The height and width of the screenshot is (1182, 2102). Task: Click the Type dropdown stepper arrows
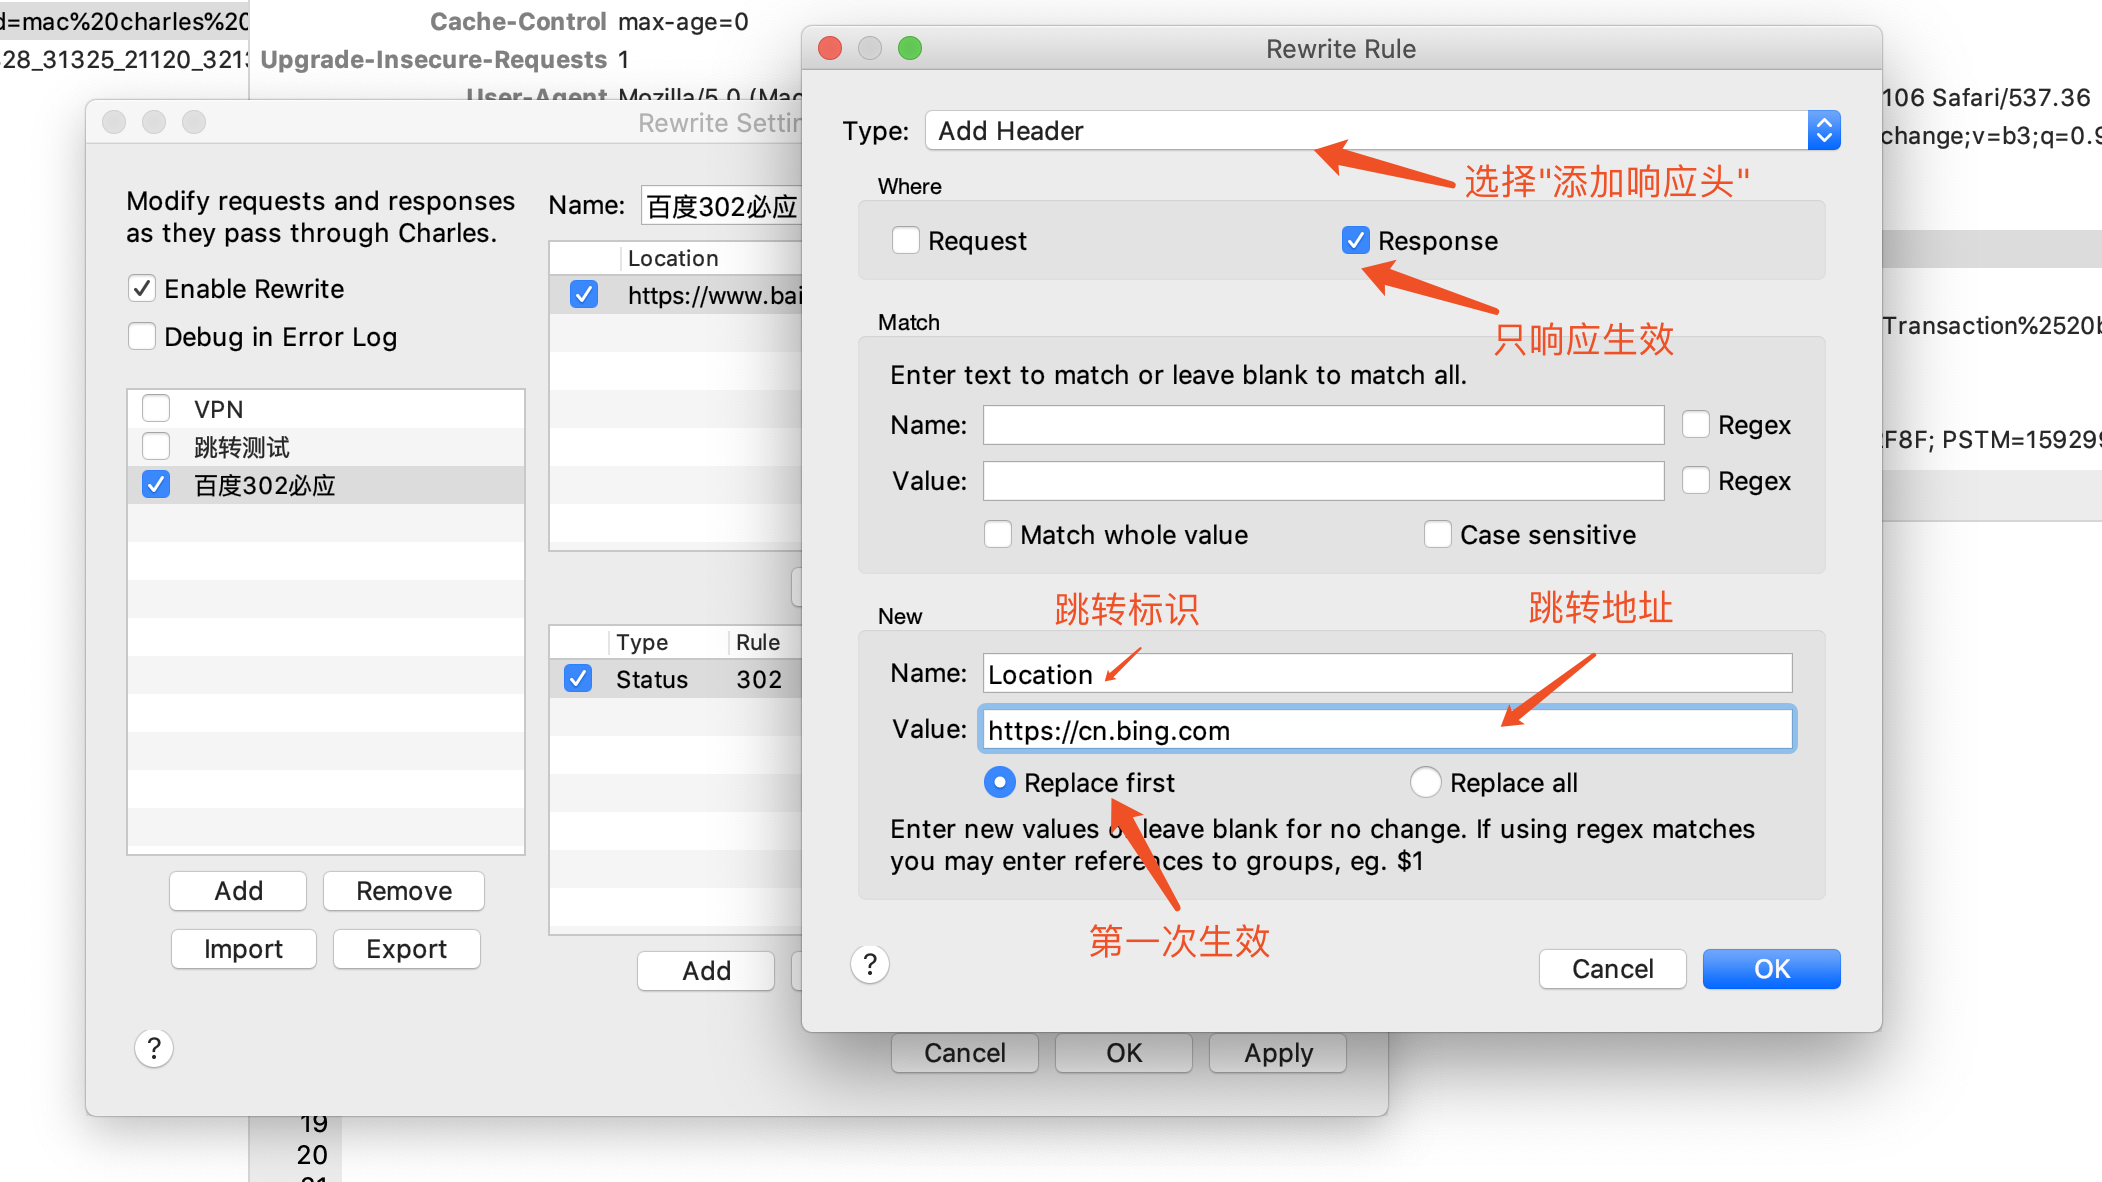pos(1824,131)
